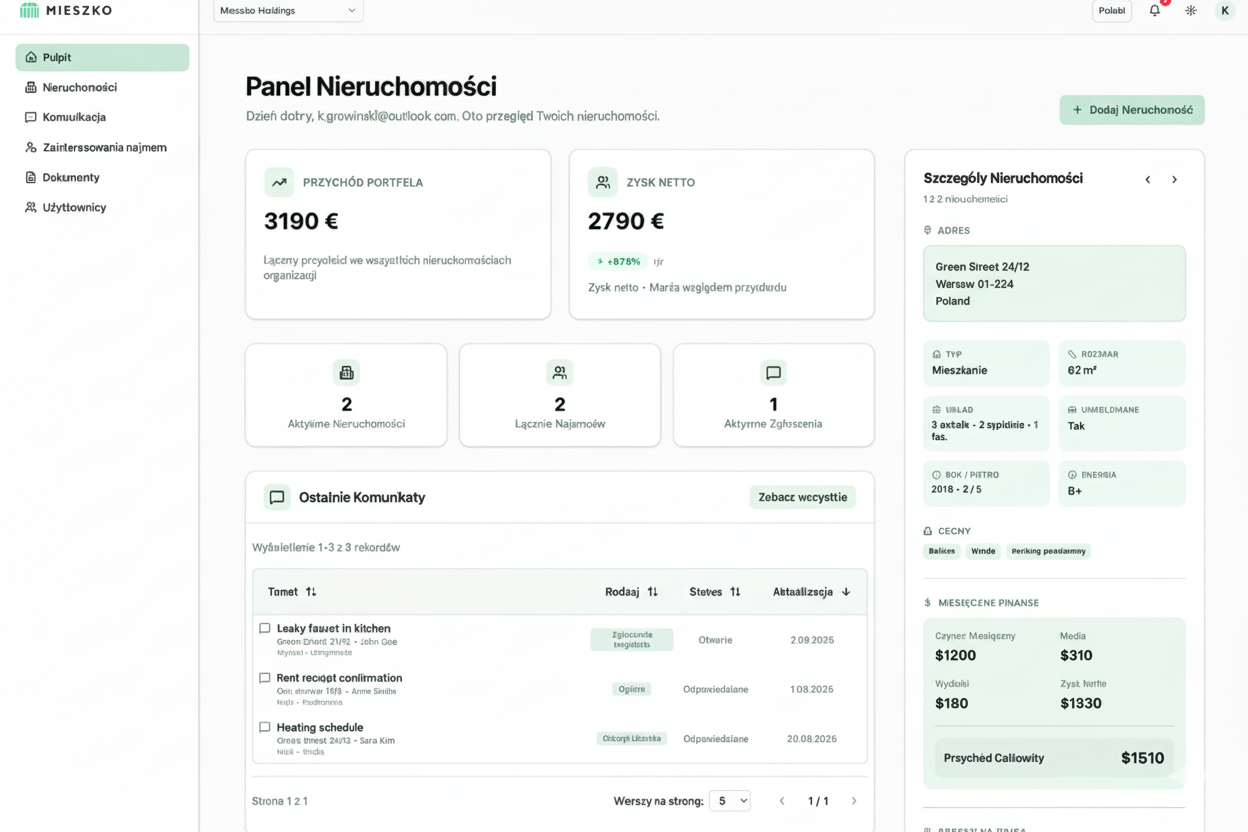The height and width of the screenshot is (832, 1248).
Task: Go to Dokumenty in the sidebar
Action: pos(70,177)
